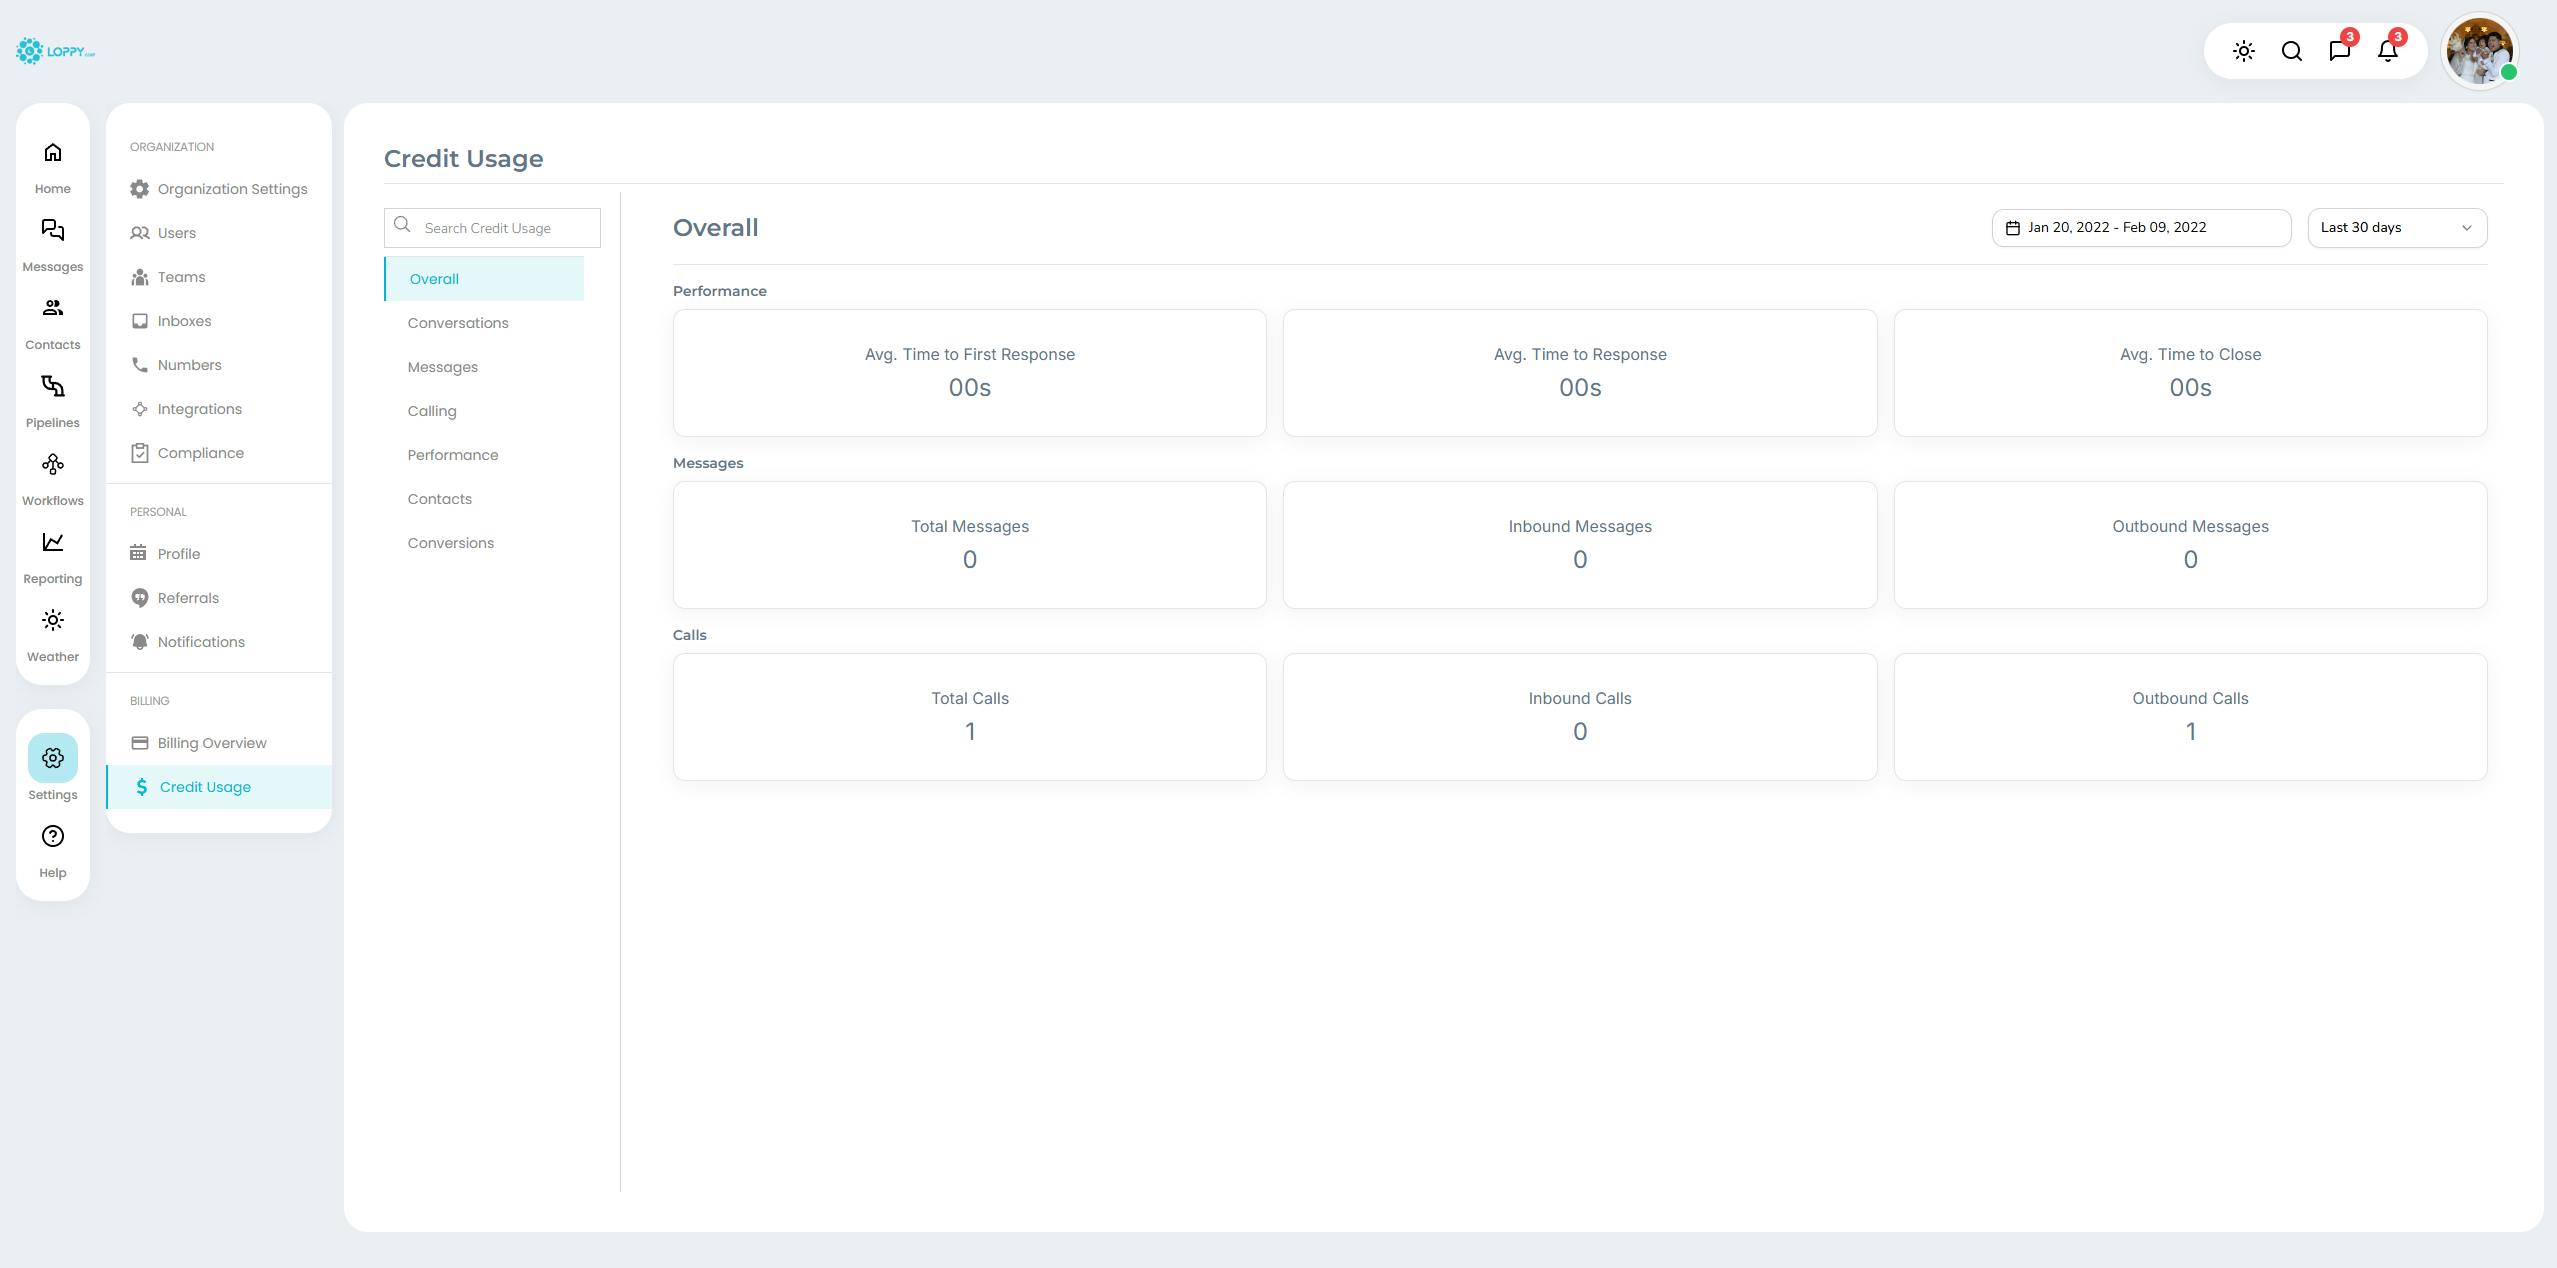Open notifications bell icon
The height and width of the screenshot is (1268, 2557).
click(x=2387, y=51)
